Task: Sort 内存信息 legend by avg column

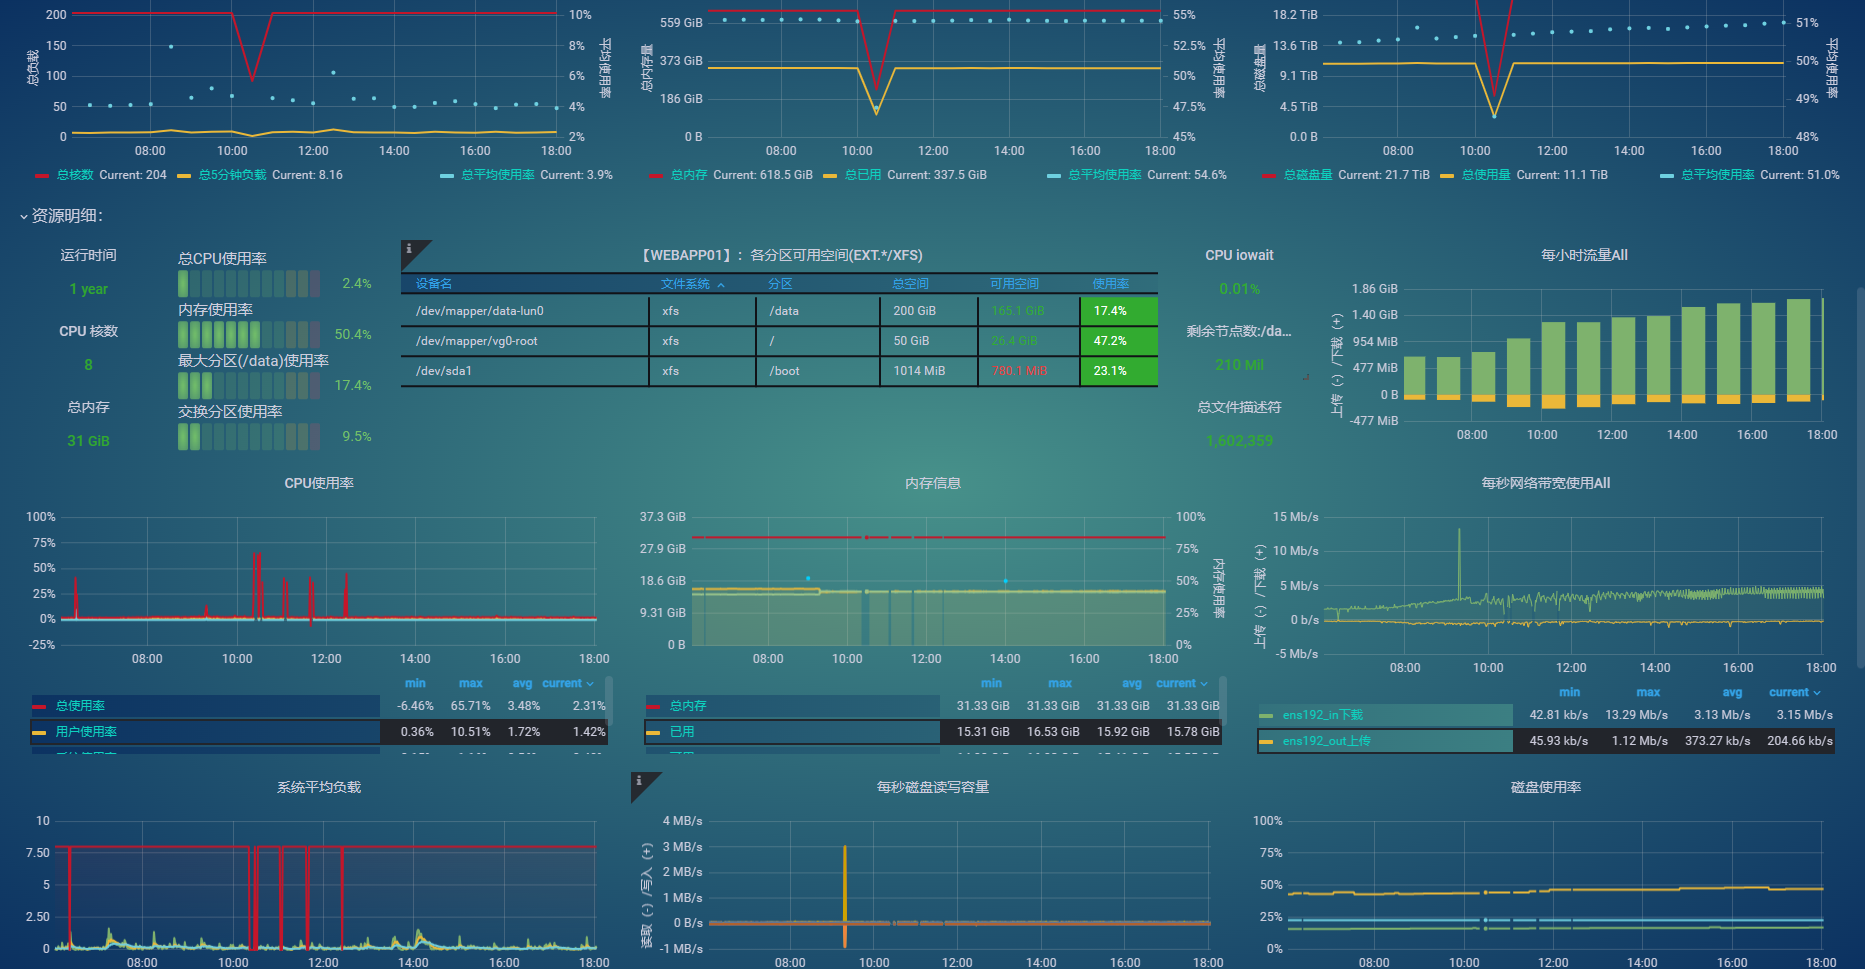Action: (1131, 684)
